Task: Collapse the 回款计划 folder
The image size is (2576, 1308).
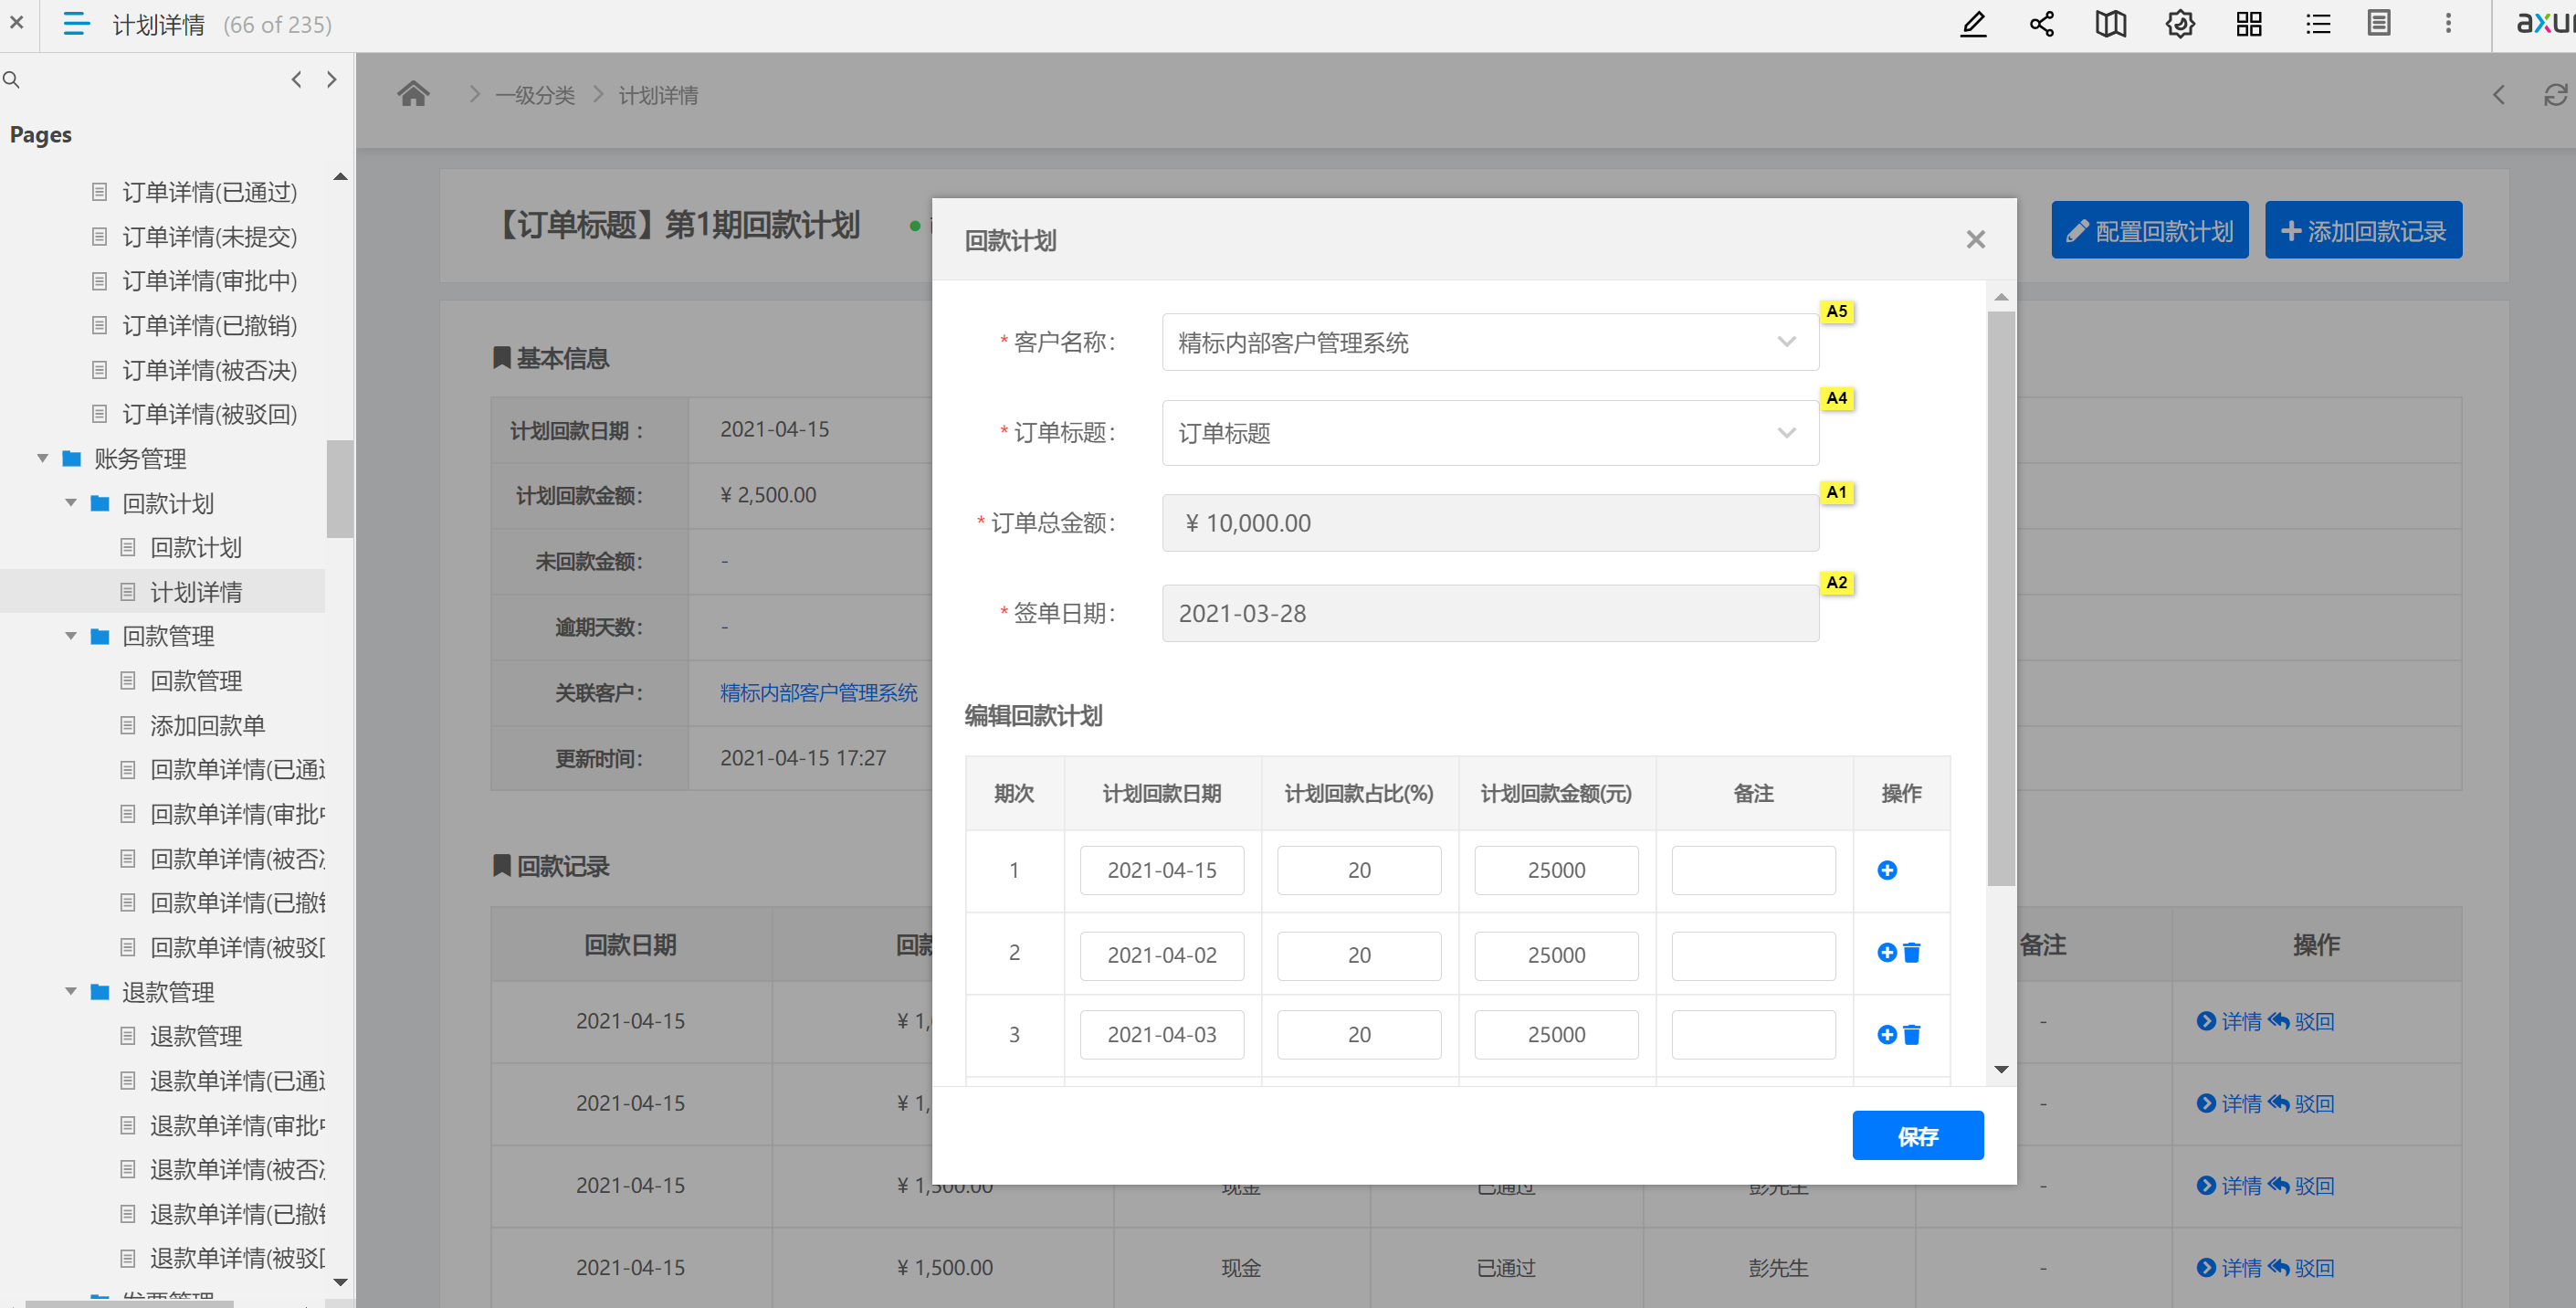Action: (x=71, y=503)
